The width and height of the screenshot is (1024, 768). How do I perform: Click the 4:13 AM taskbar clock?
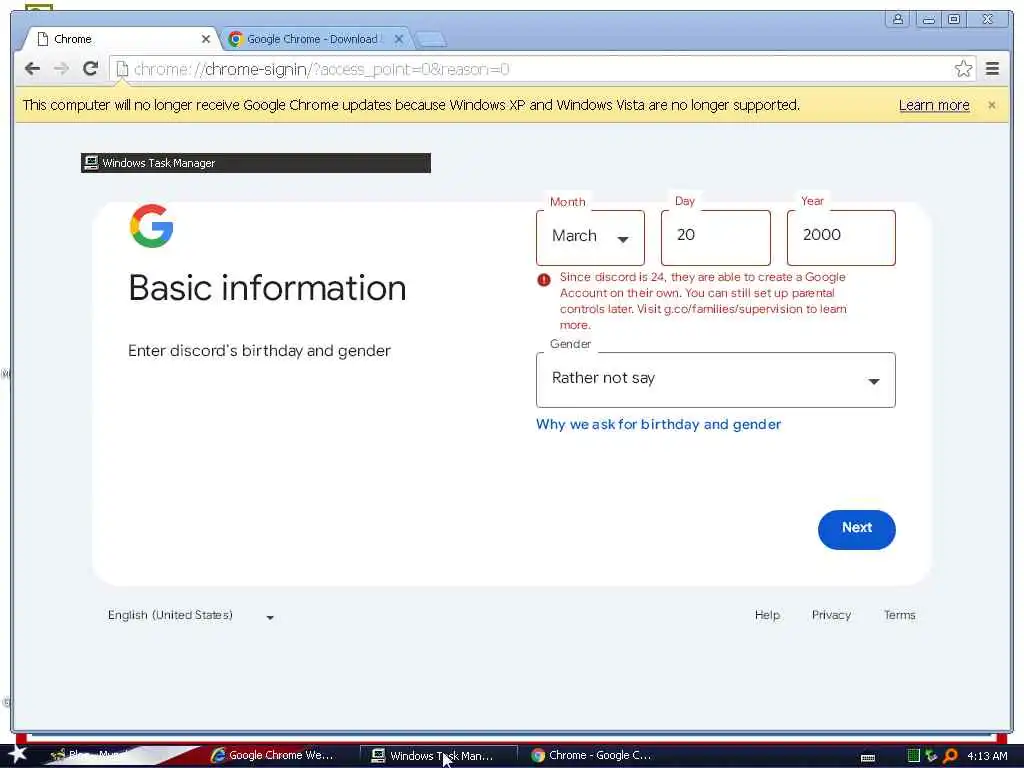tap(987, 756)
